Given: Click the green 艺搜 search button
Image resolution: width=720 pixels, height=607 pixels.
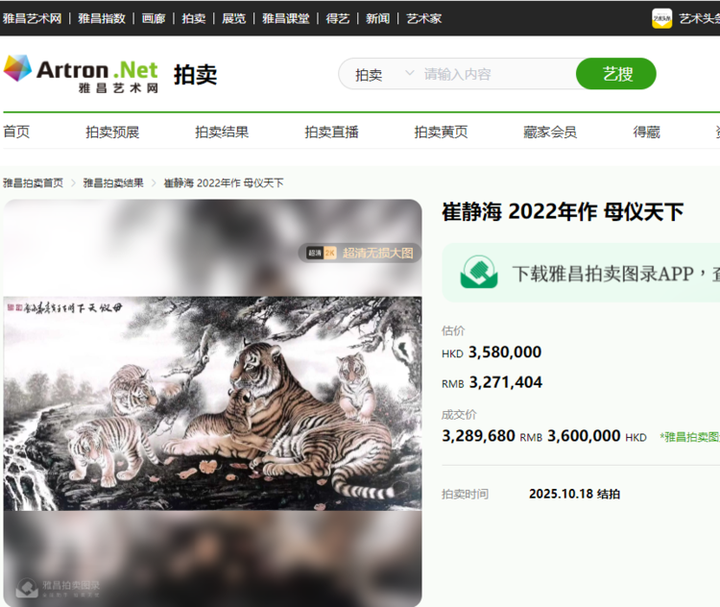Looking at the screenshot, I should 616,73.
